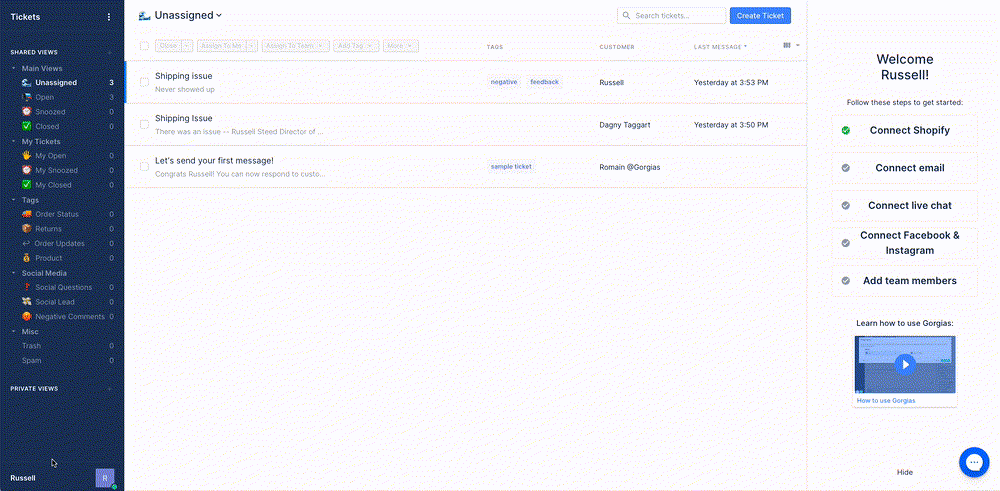Click the My Snoozed alarm clock icon
The width and height of the screenshot is (1000, 491).
(x=26, y=170)
